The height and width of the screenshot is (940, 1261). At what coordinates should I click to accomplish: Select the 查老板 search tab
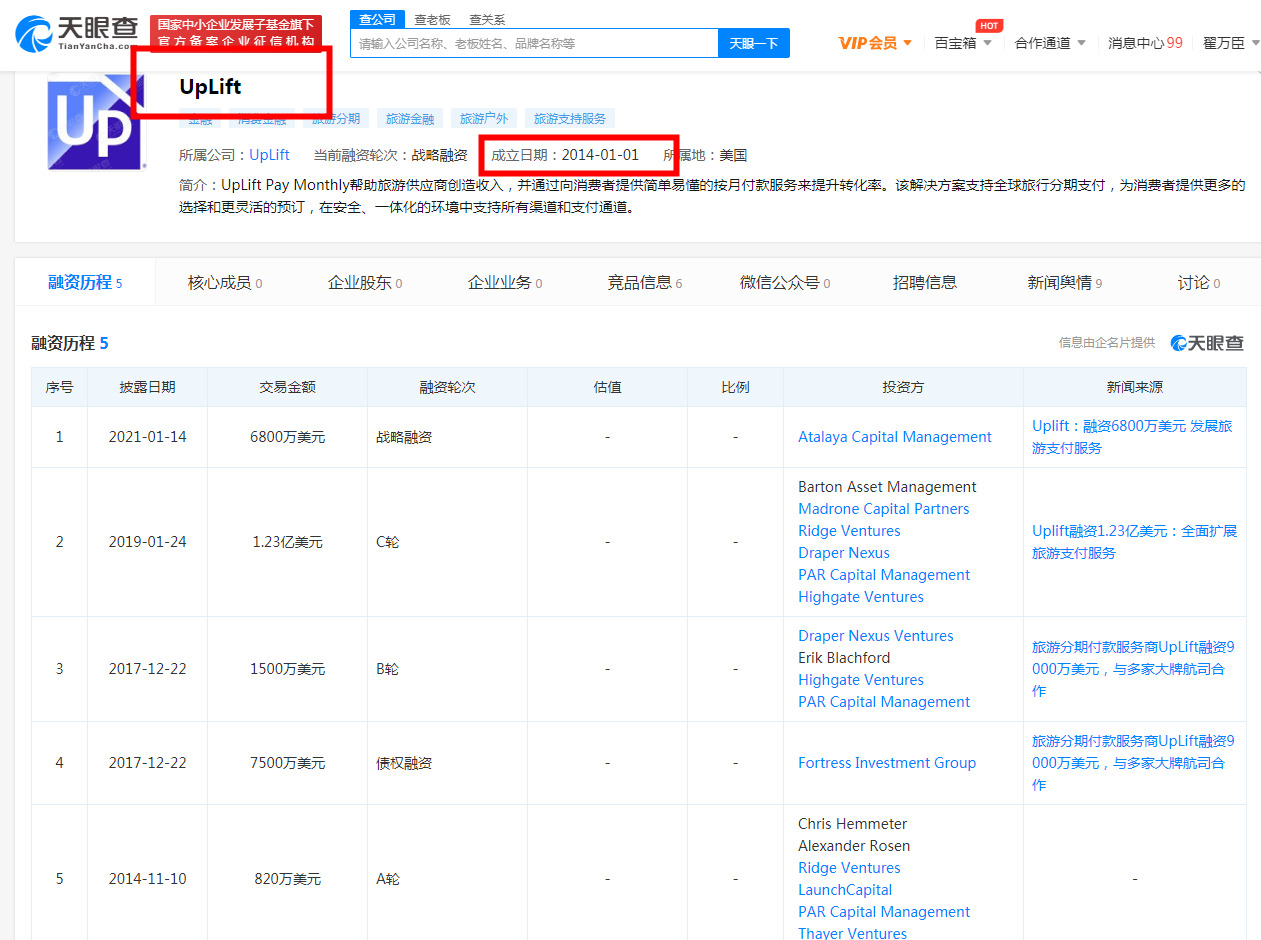point(432,19)
